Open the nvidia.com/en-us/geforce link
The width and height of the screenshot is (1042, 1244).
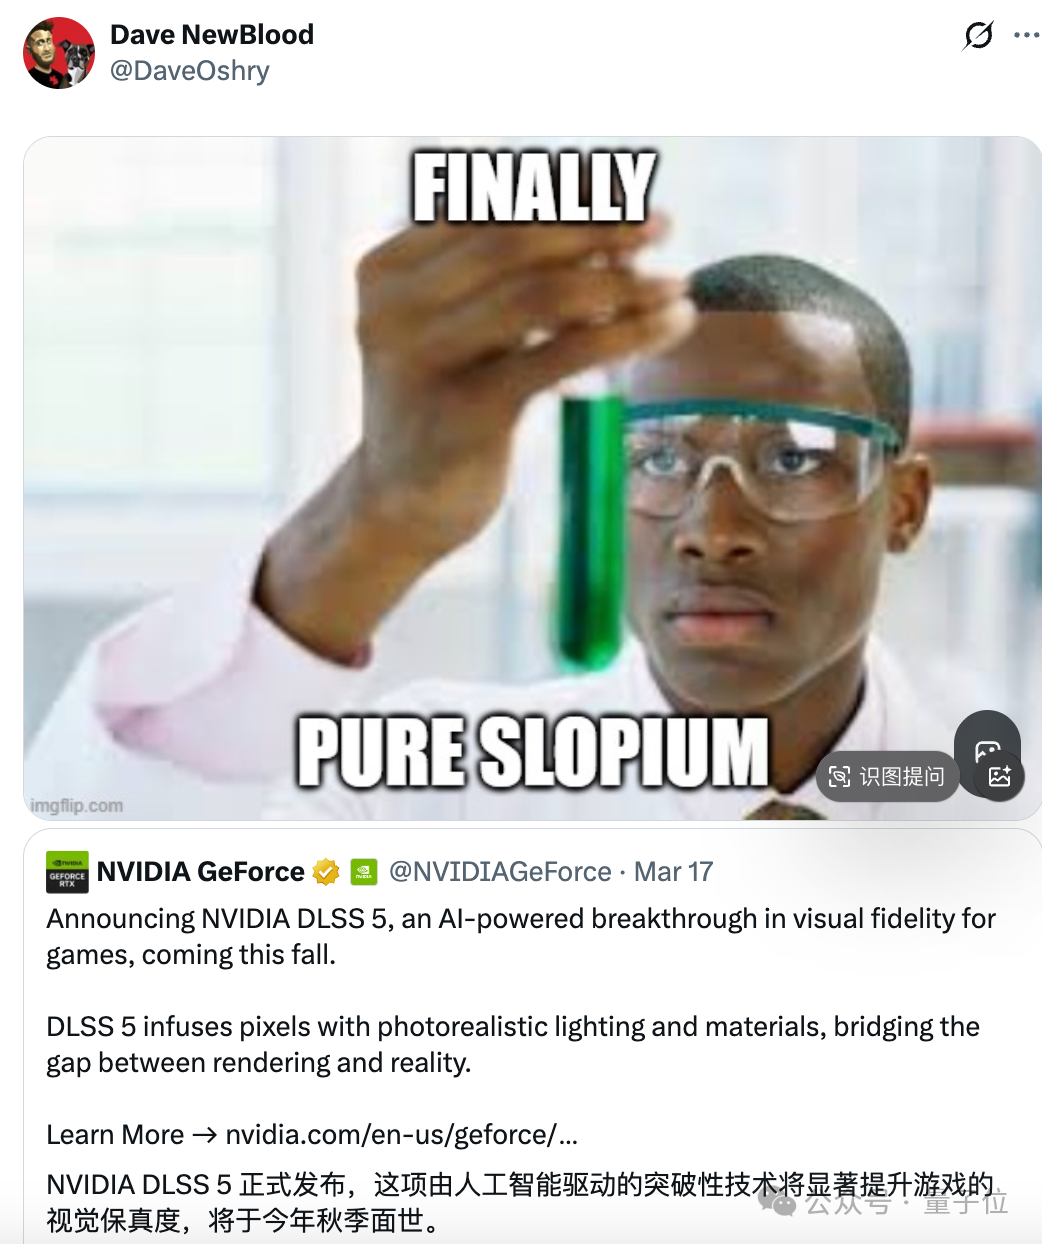[x=401, y=1135]
